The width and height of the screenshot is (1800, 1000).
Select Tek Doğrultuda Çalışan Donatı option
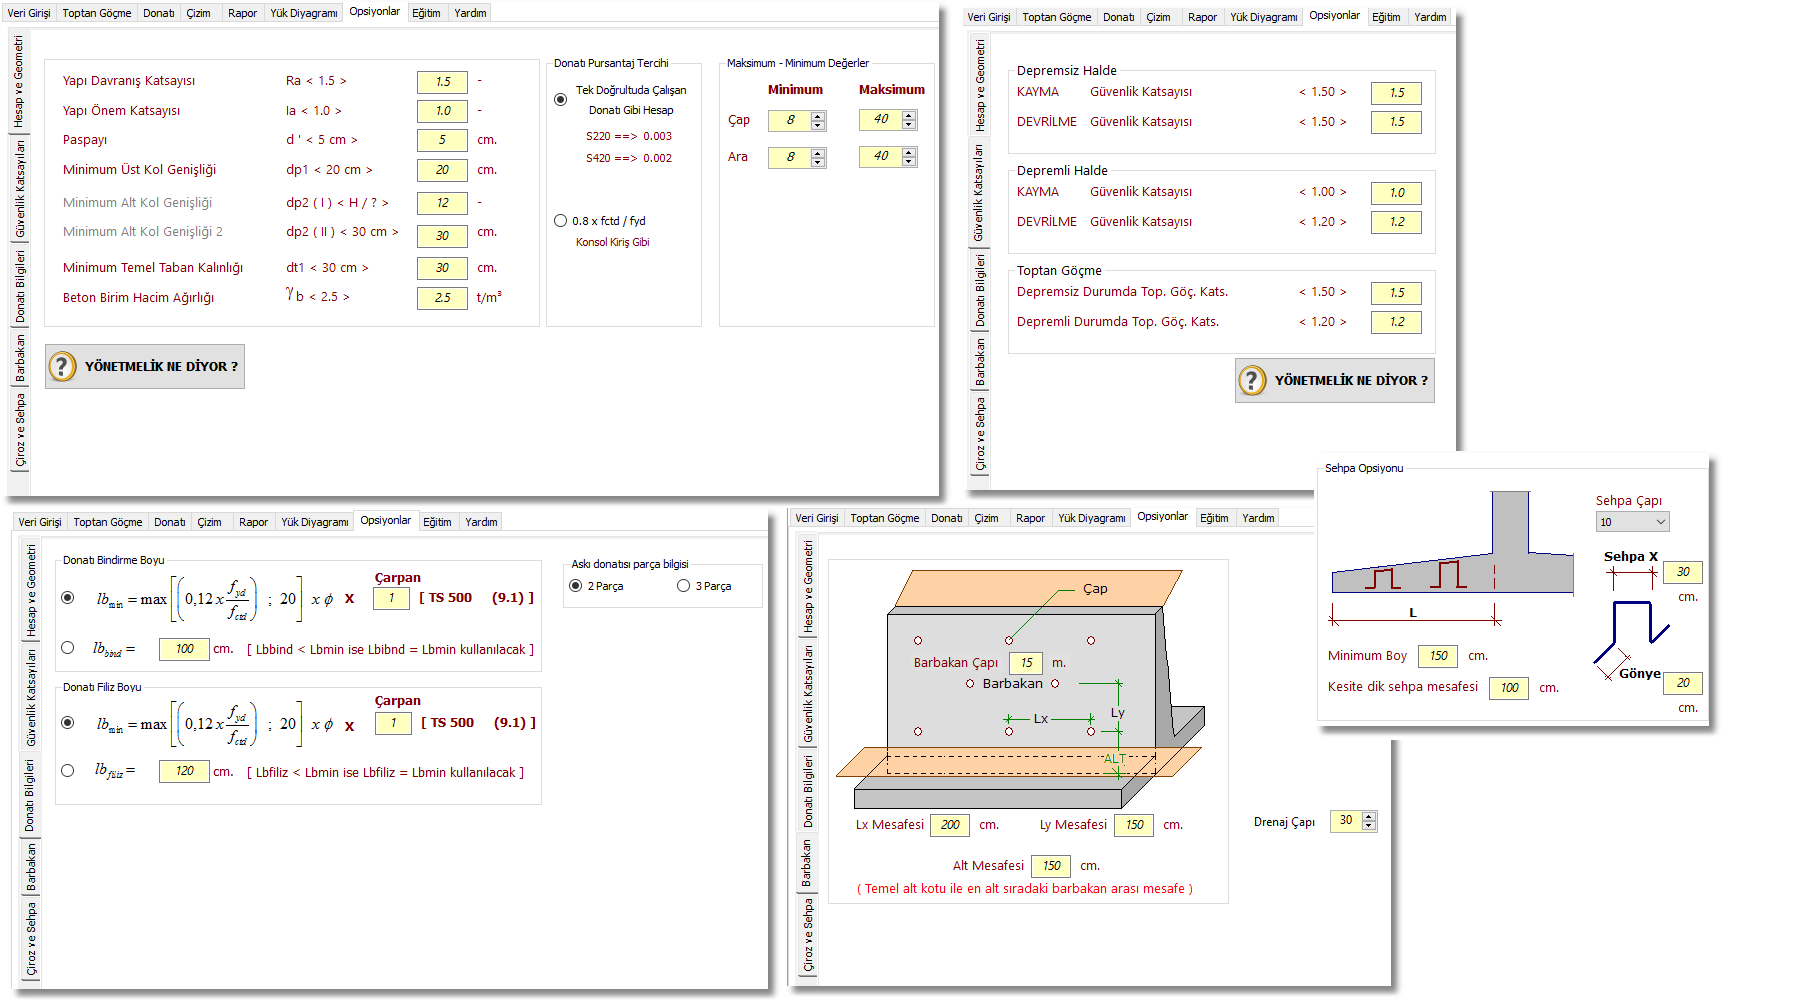coord(561,99)
